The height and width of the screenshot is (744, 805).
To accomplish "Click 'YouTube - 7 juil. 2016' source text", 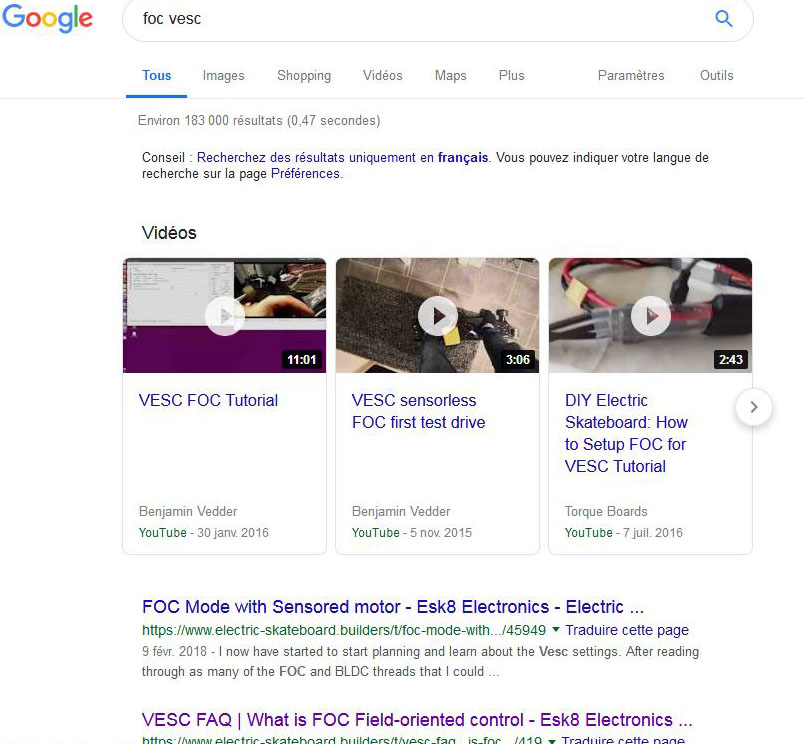I will [x=624, y=532].
